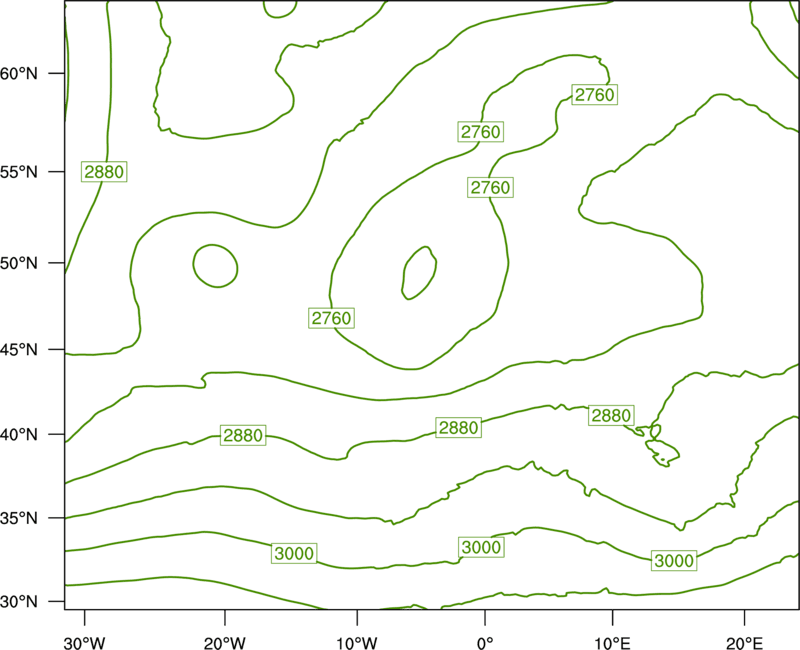Select the 20°W longitude axis label
The height and width of the screenshot is (650, 800).
[x=225, y=643]
